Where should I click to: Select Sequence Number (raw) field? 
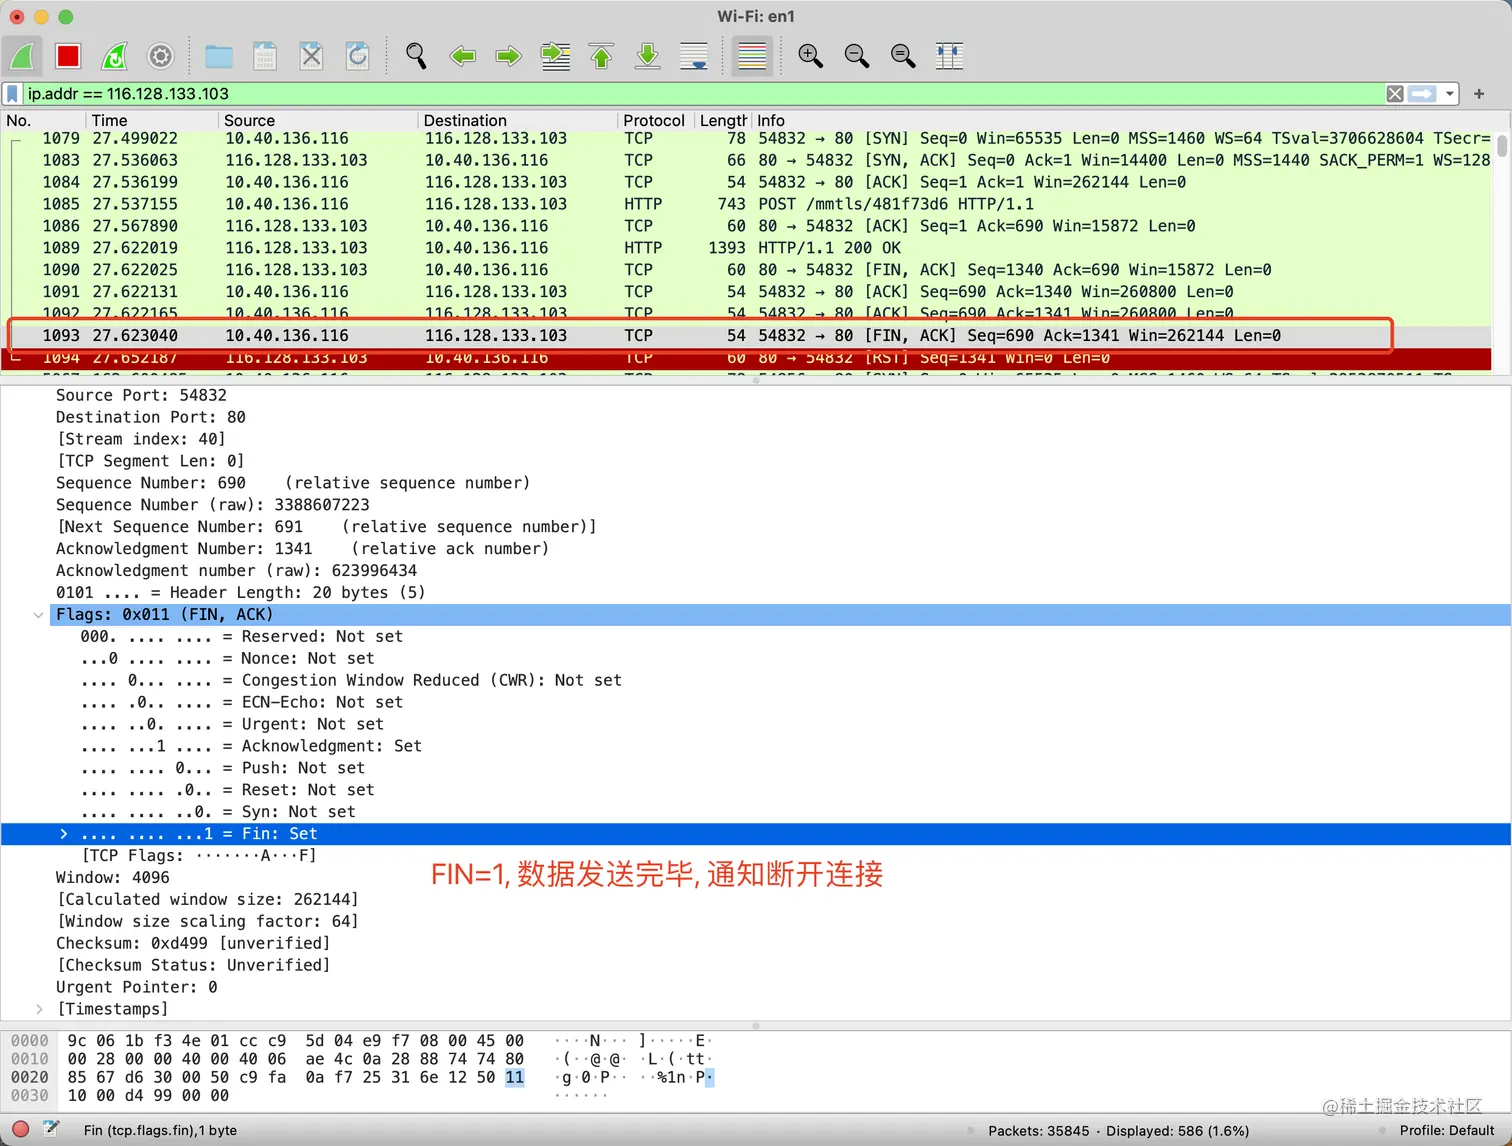212,505
